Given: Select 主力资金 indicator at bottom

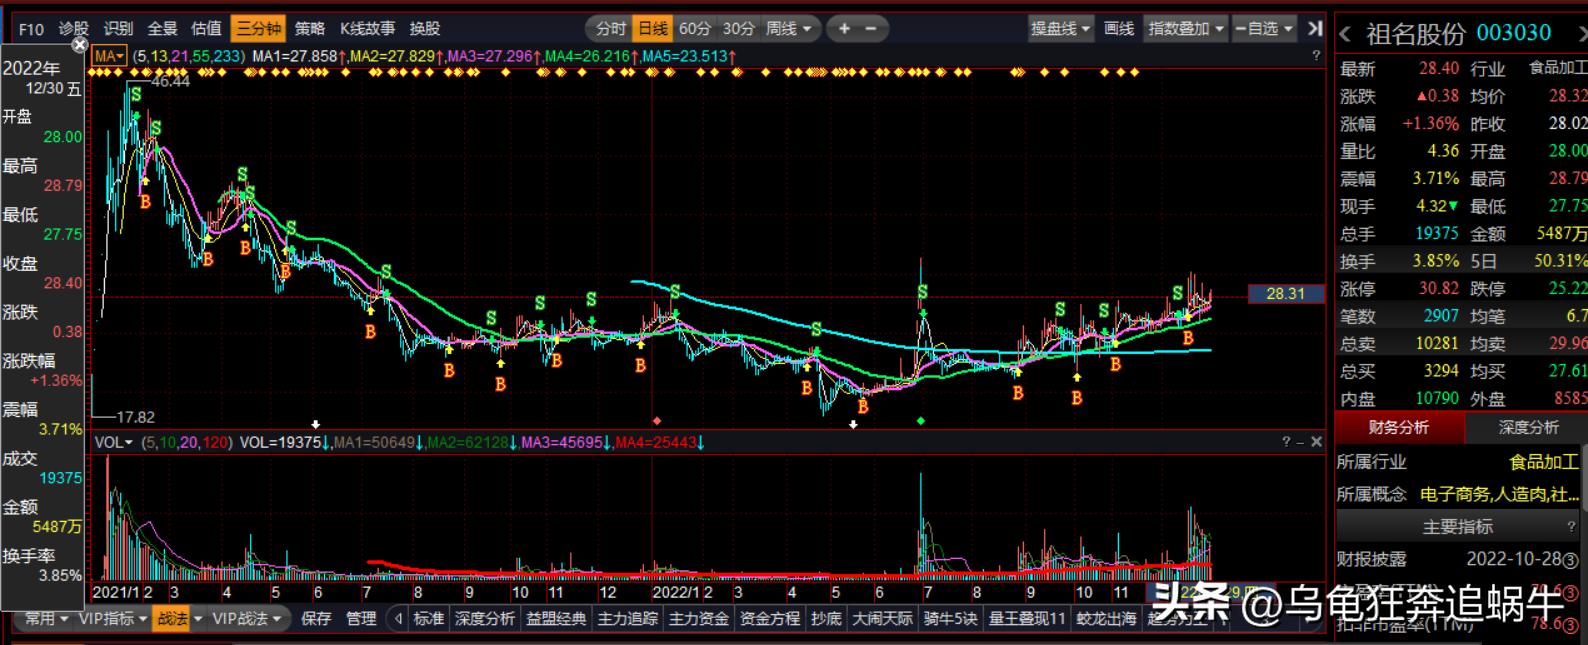Looking at the screenshot, I should point(698,619).
